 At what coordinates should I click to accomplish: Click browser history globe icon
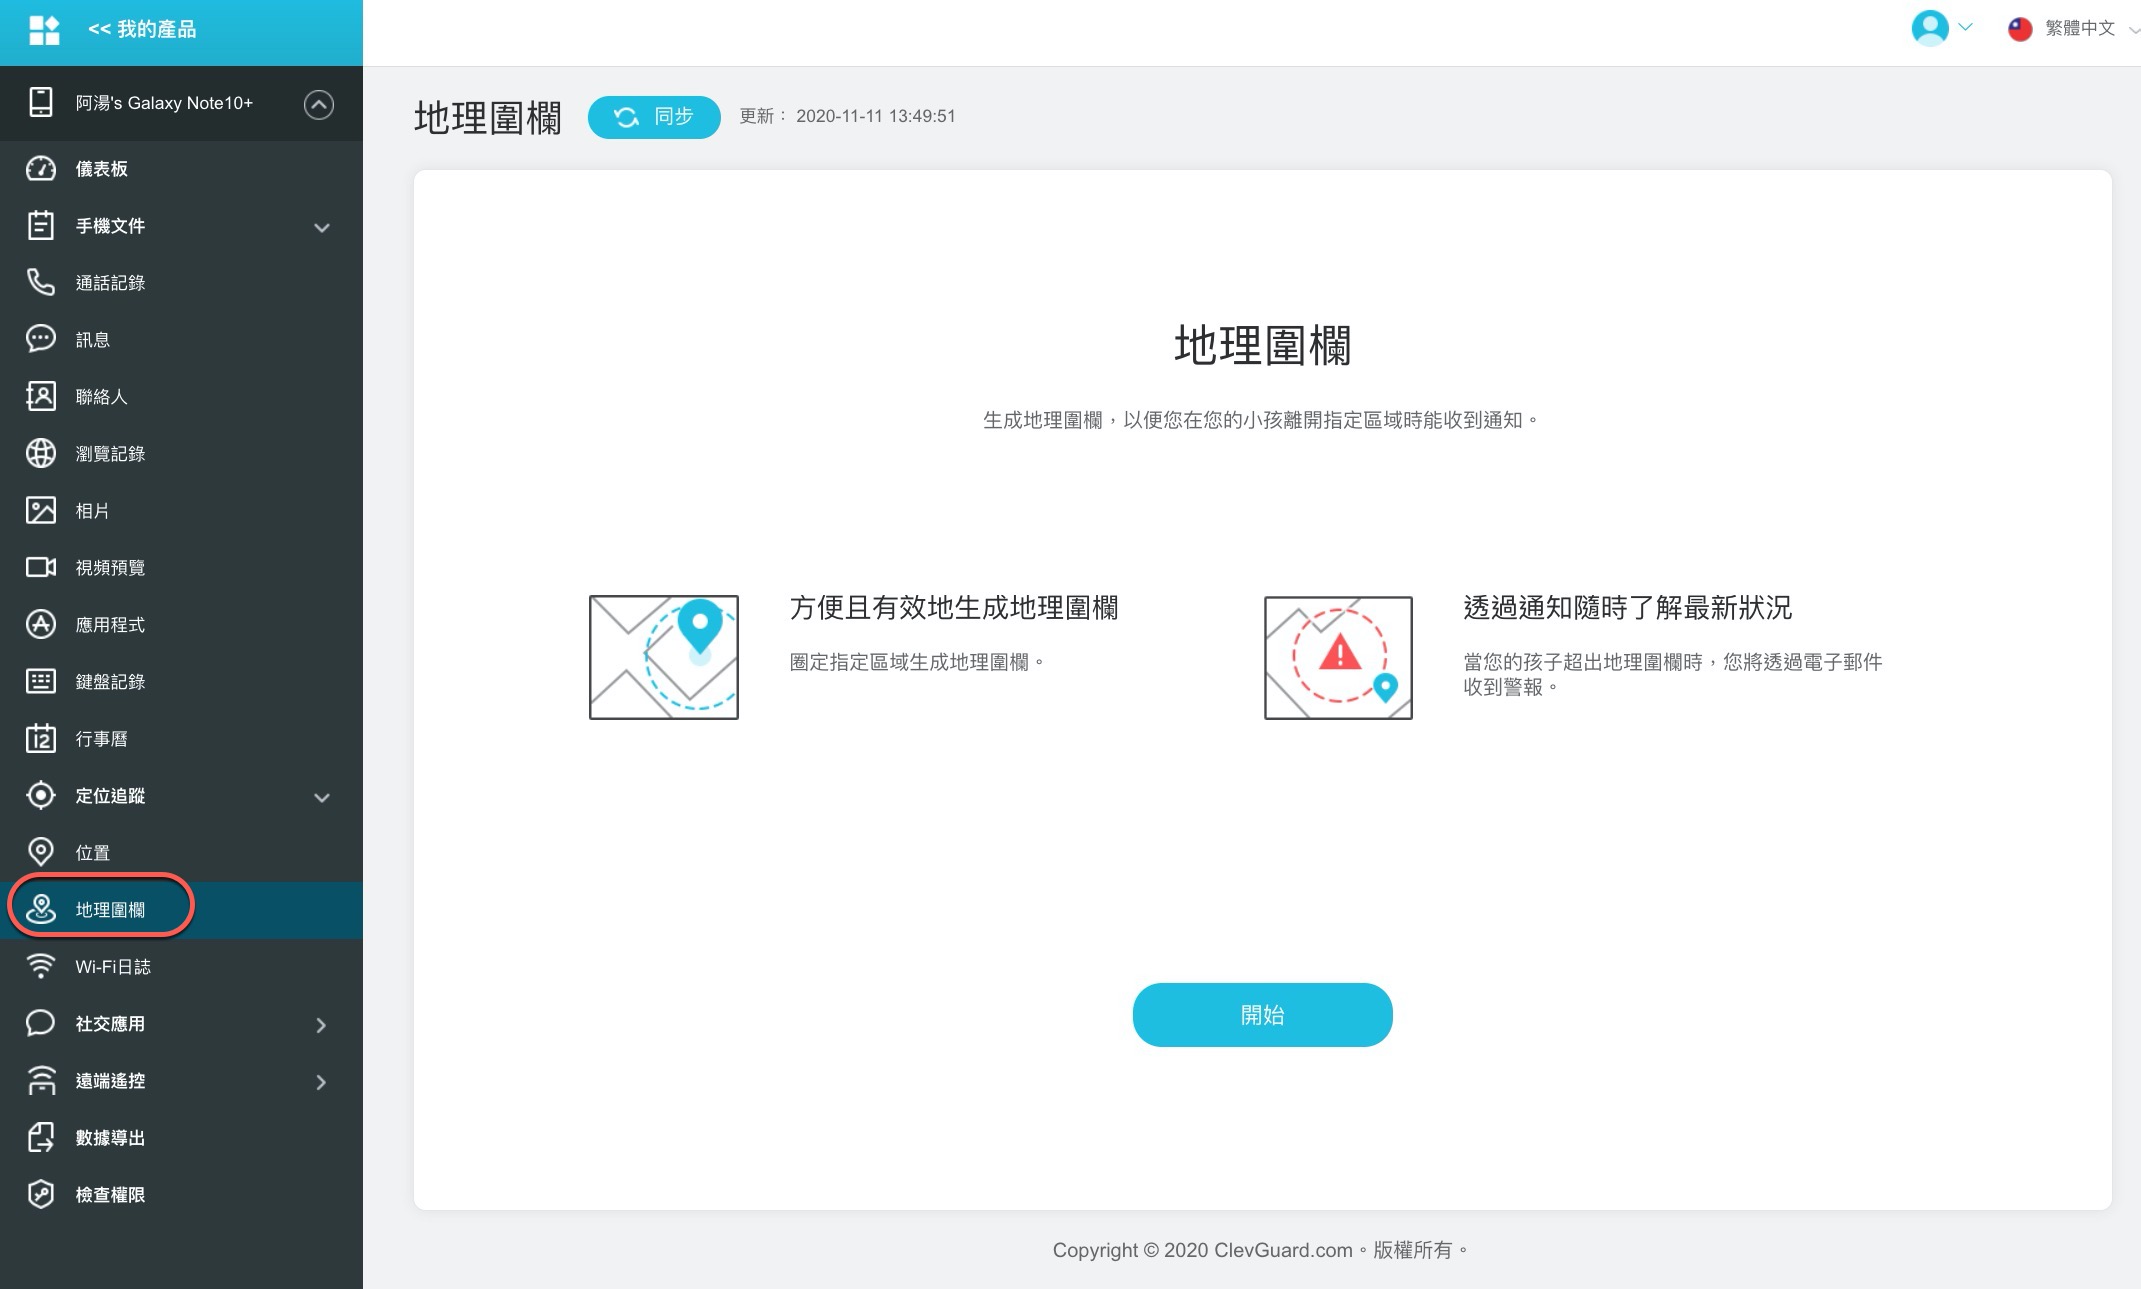(40, 453)
